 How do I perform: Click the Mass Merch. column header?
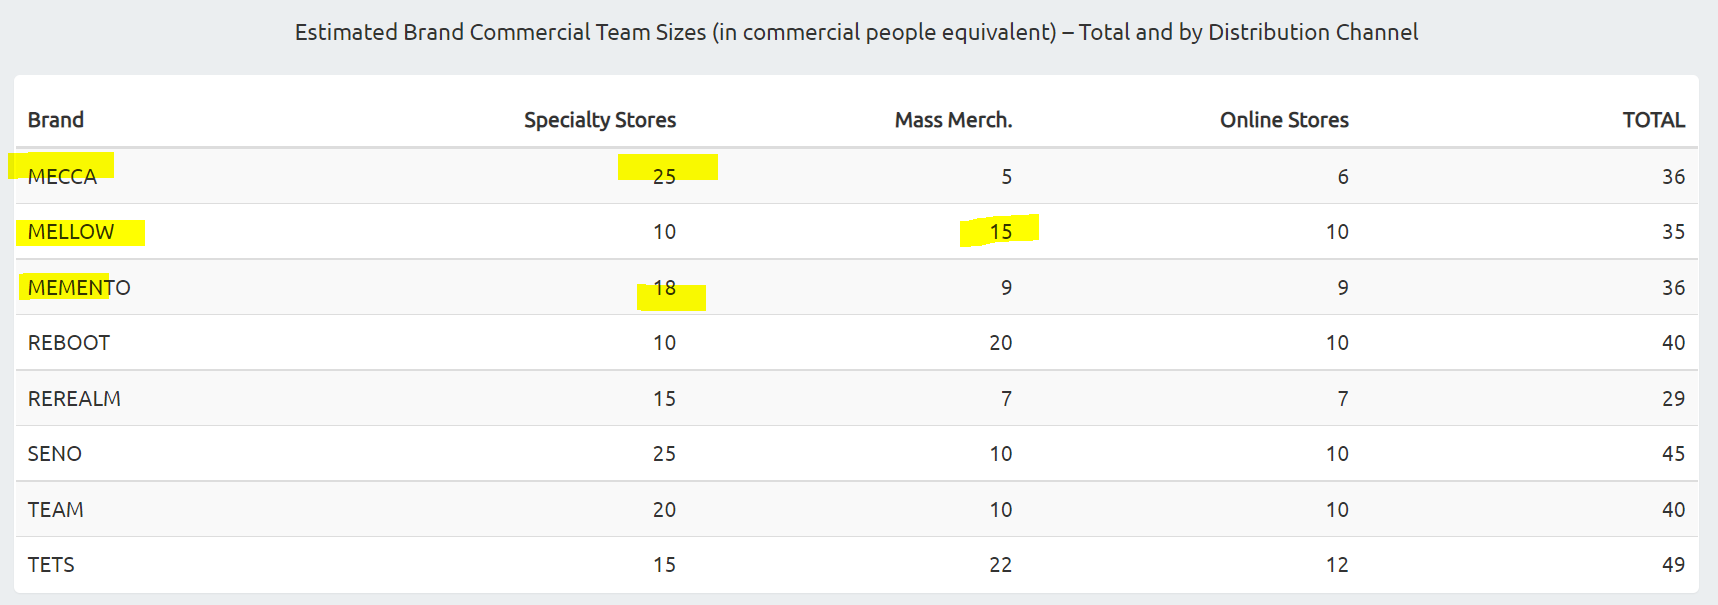pos(953,120)
